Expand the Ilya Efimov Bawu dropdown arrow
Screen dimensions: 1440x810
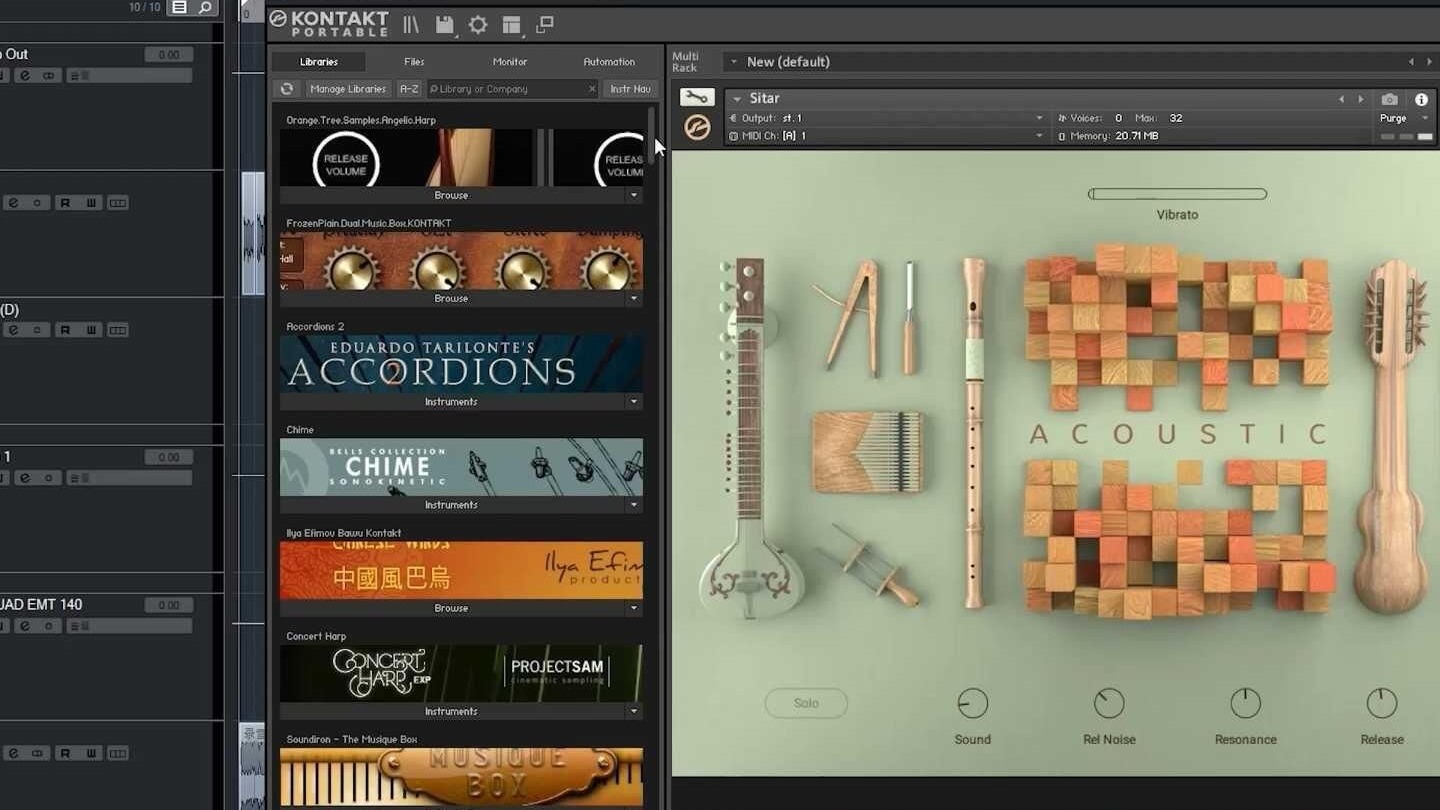pos(633,608)
